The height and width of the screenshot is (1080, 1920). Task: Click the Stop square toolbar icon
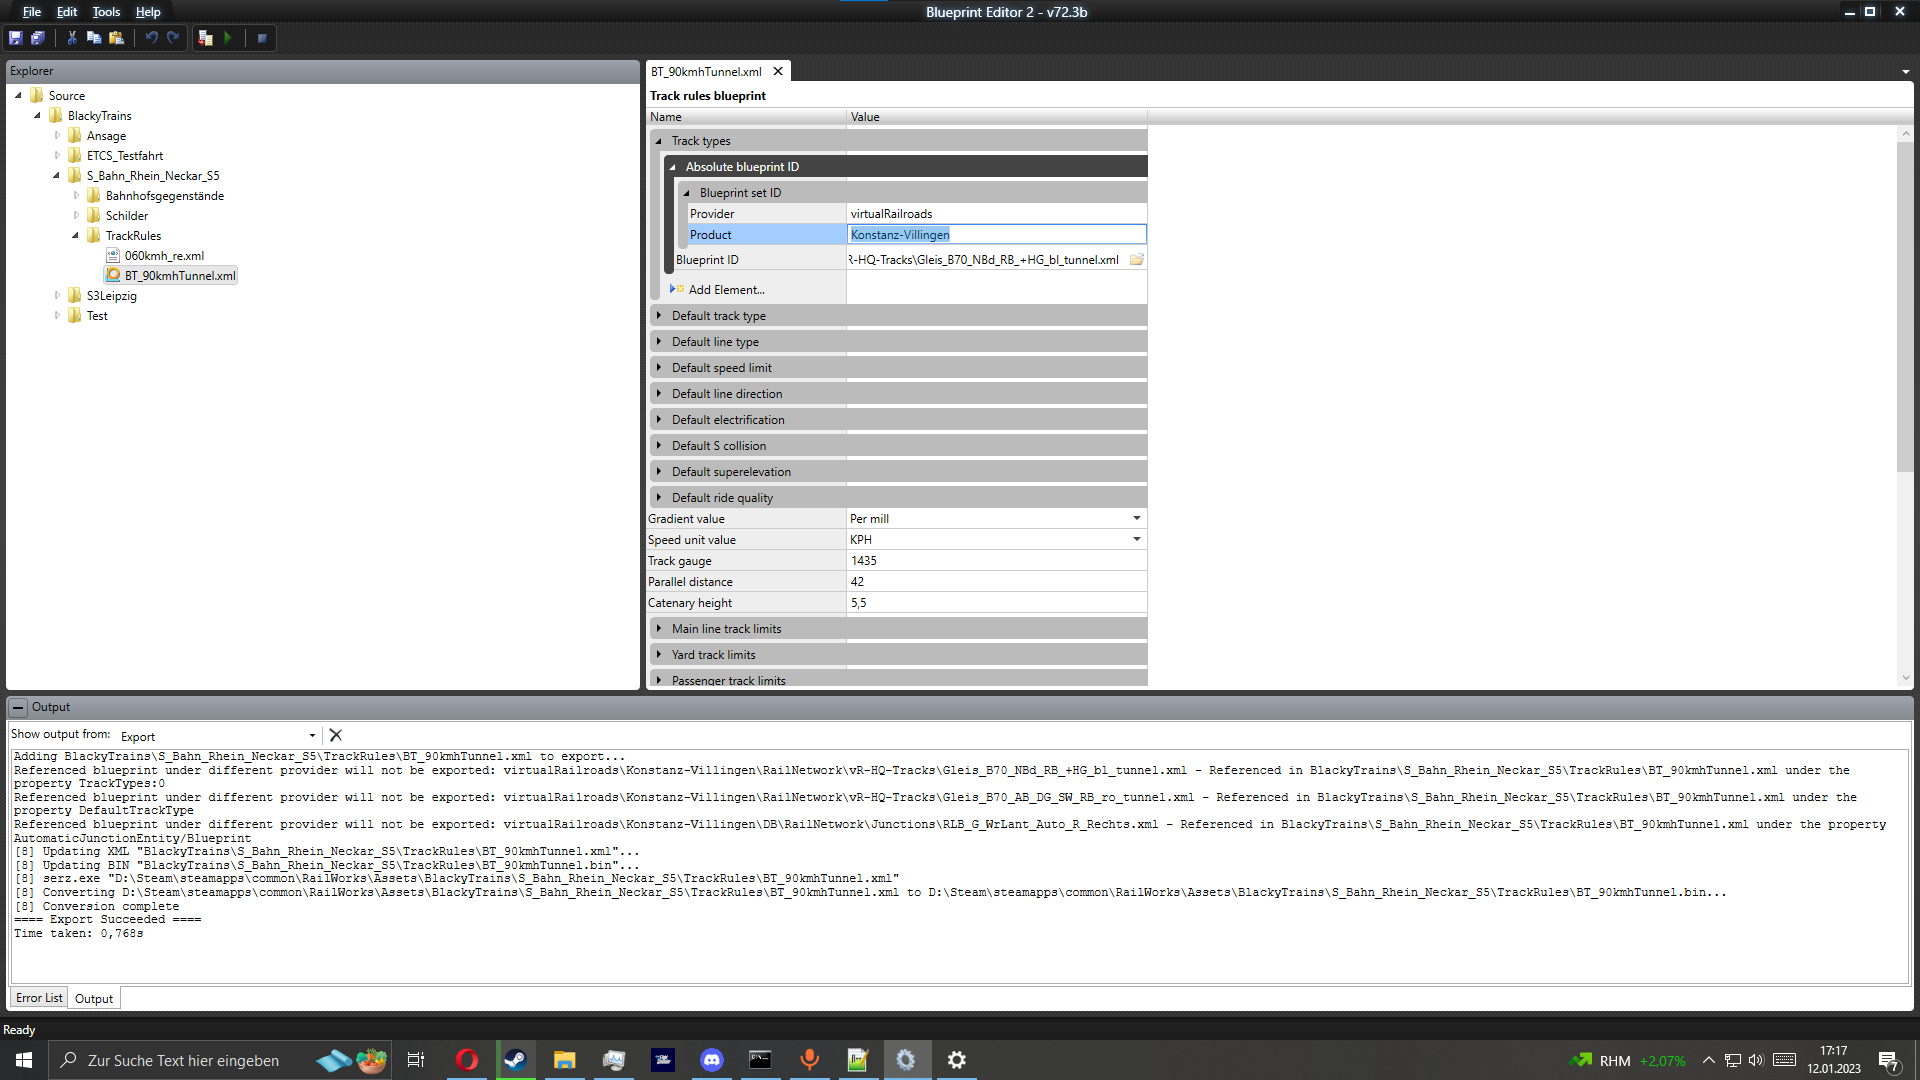[x=262, y=38]
